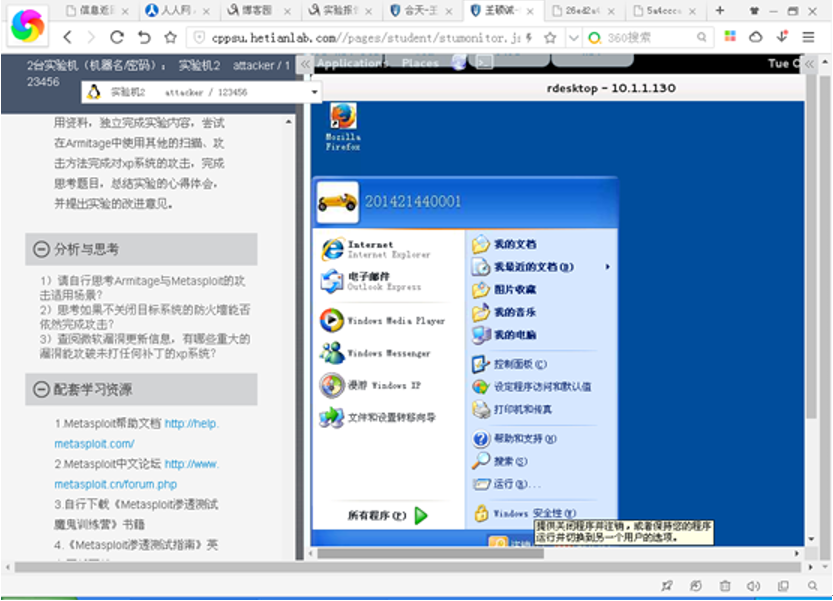Viewport: 833px width, 601px height.
Task: Click the trash icon in bottom status bar
Action: [725, 586]
